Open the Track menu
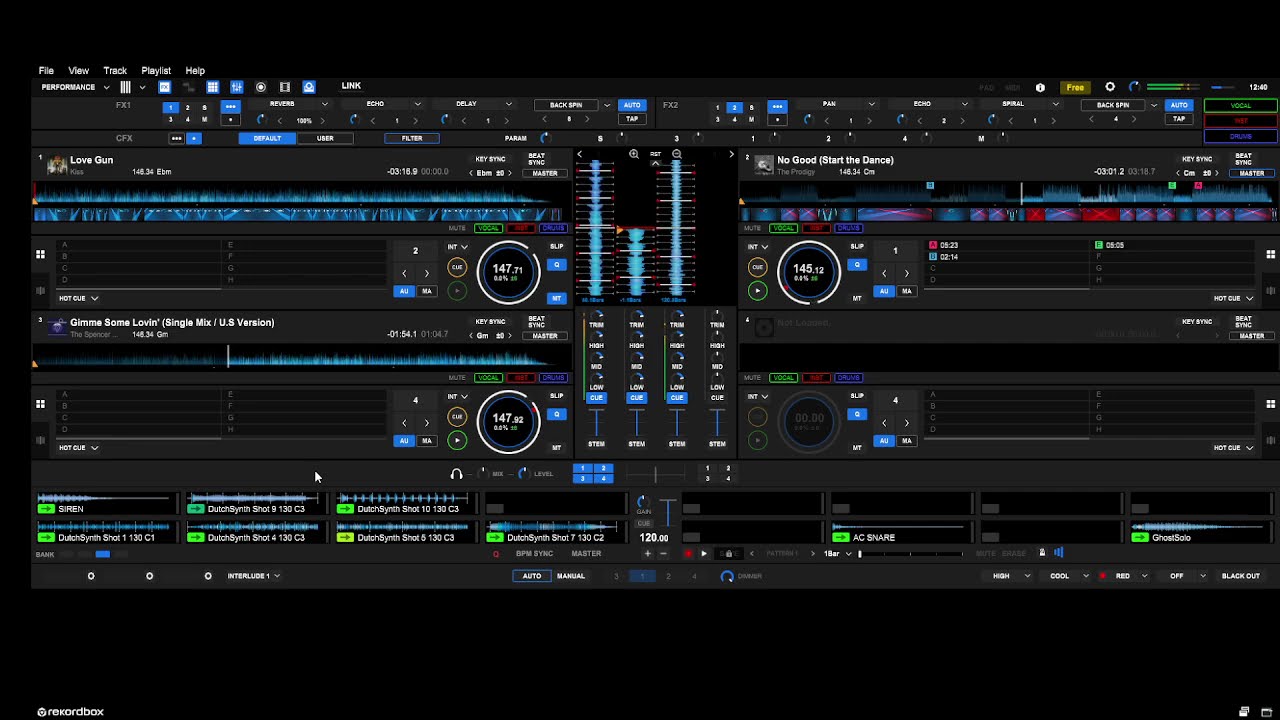Image resolution: width=1280 pixels, height=720 pixels. 115,71
